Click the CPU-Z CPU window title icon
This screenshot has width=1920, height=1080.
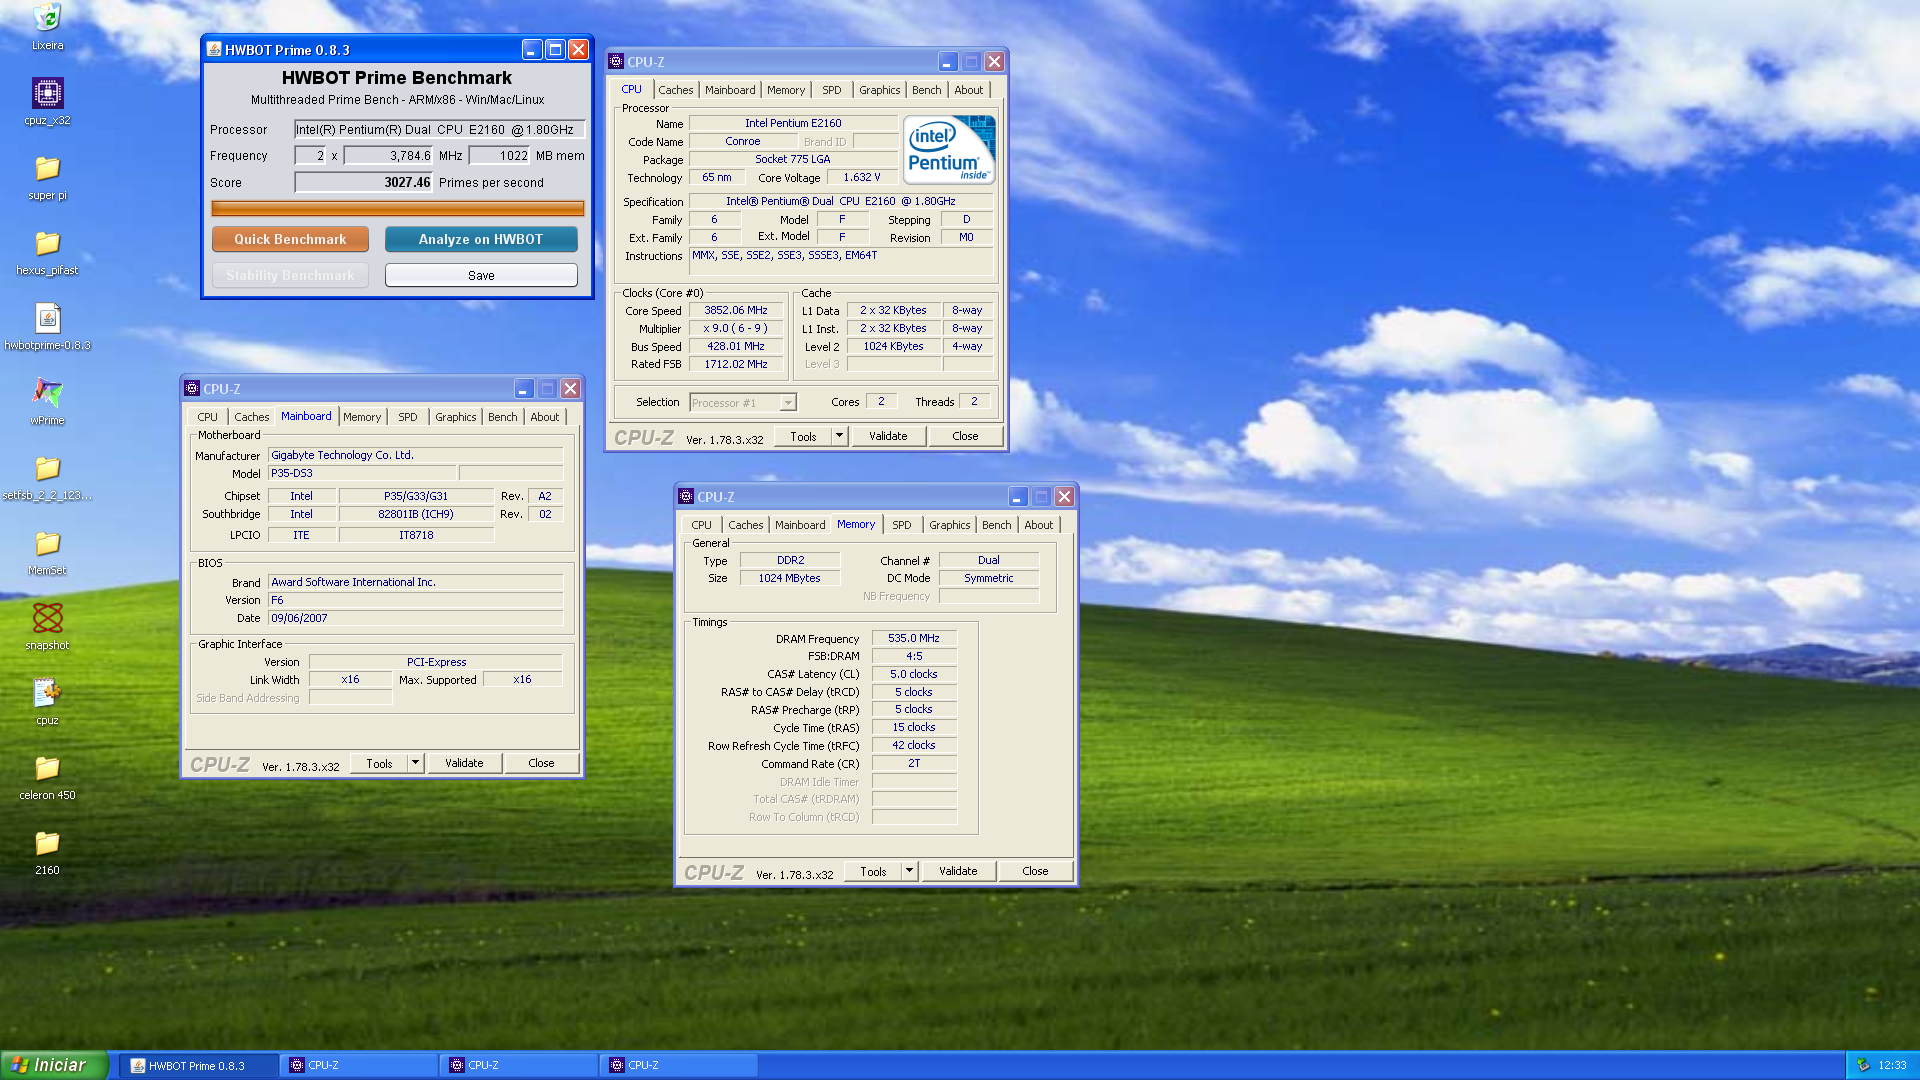[x=617, y=62]
